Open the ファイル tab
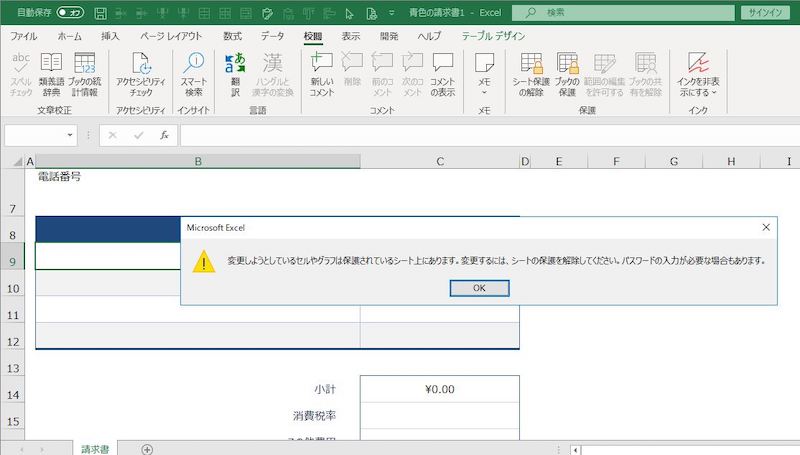800x455 pixels. (x=23, y=36)
